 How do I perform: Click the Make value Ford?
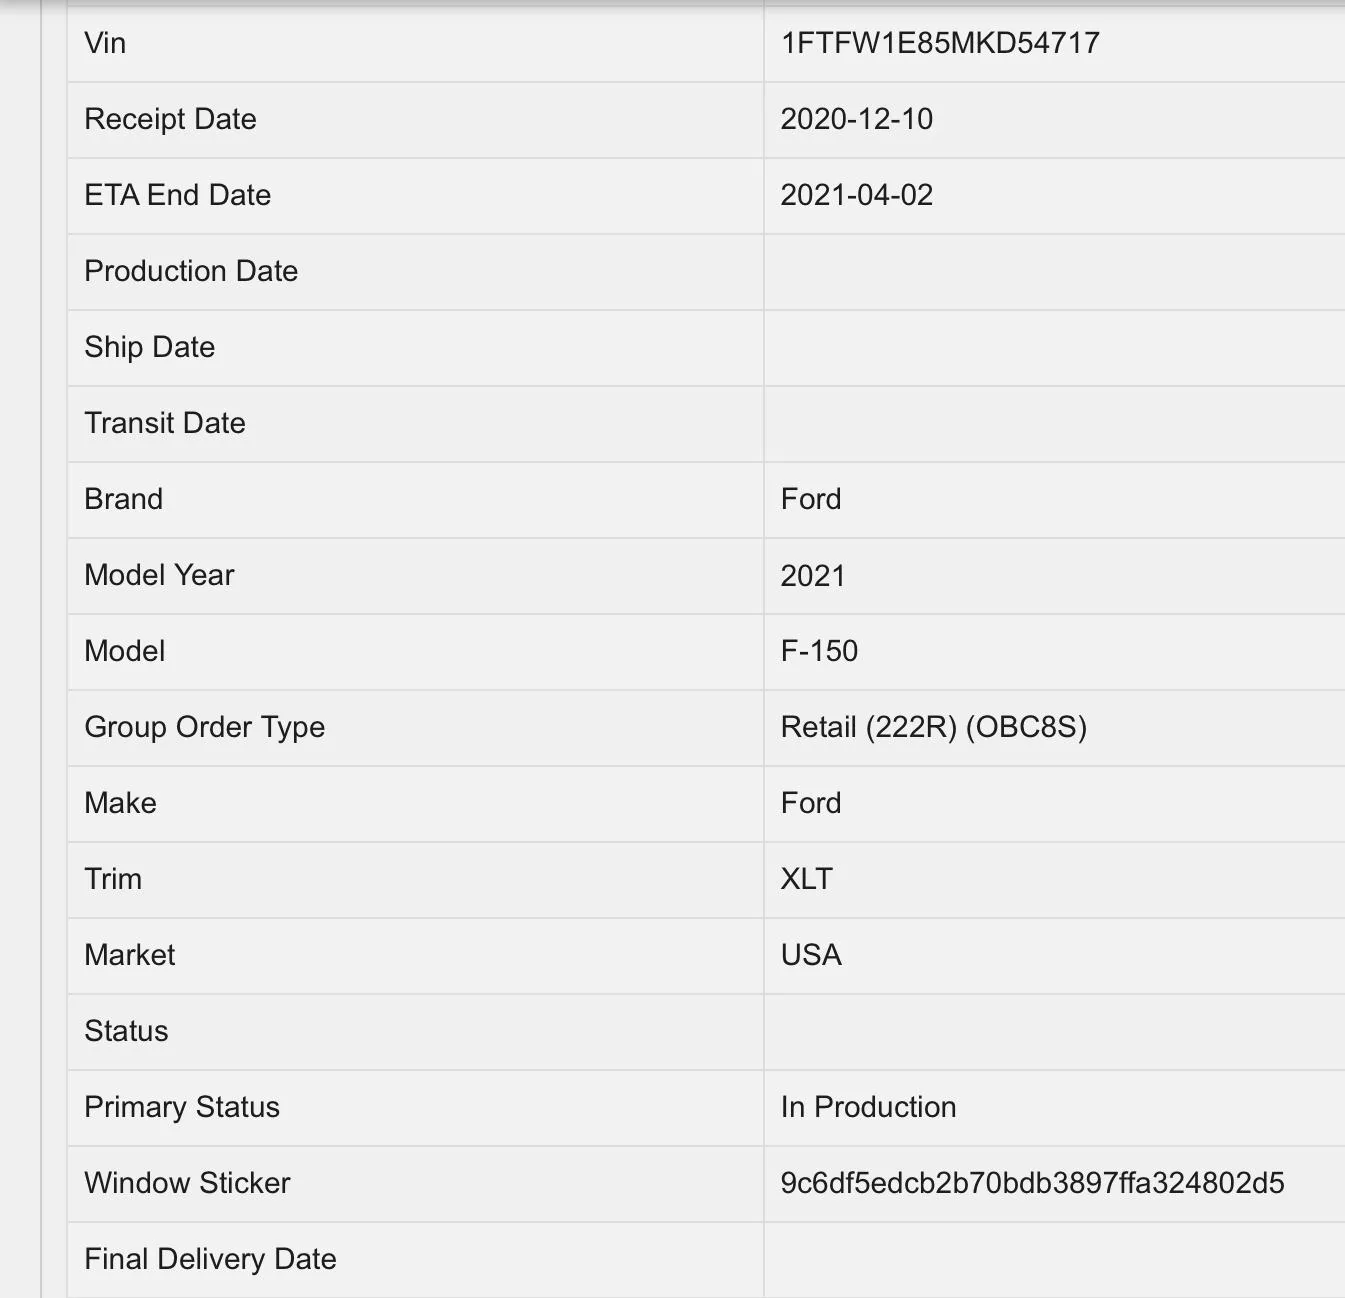tap(811, 803)
